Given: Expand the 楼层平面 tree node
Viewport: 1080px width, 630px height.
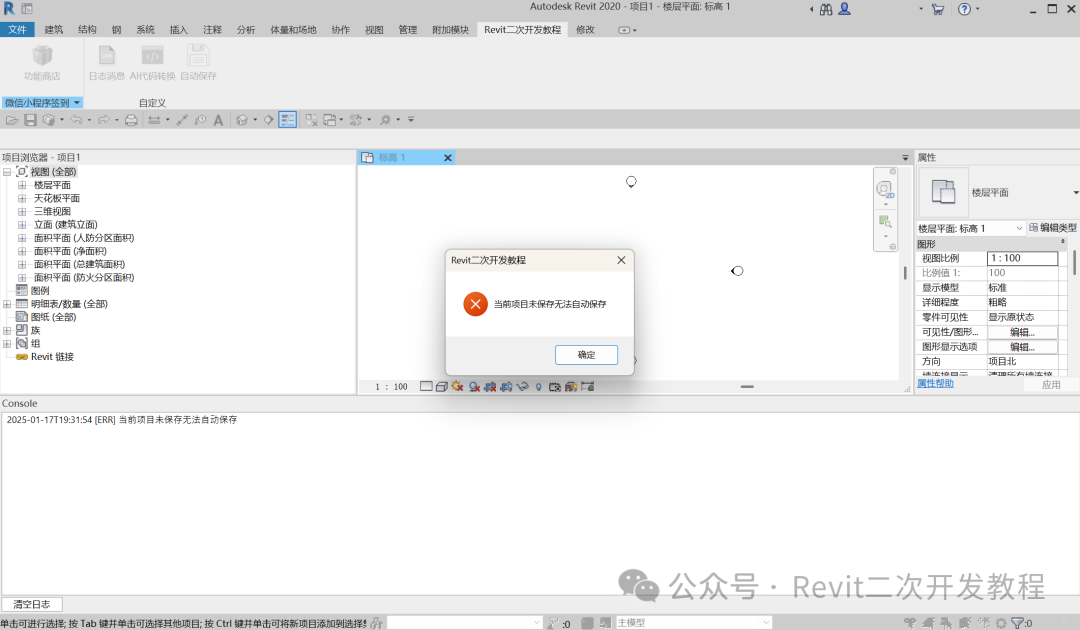Looking at the screenshot, I should tap(22, 185).
